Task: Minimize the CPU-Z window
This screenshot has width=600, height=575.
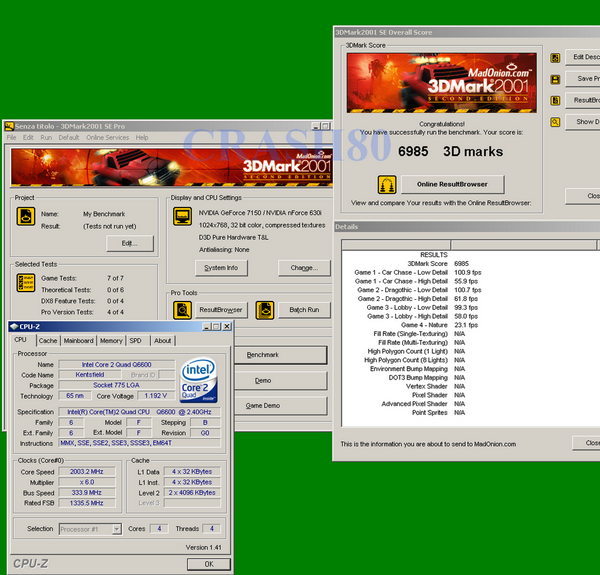Action: 207,326
